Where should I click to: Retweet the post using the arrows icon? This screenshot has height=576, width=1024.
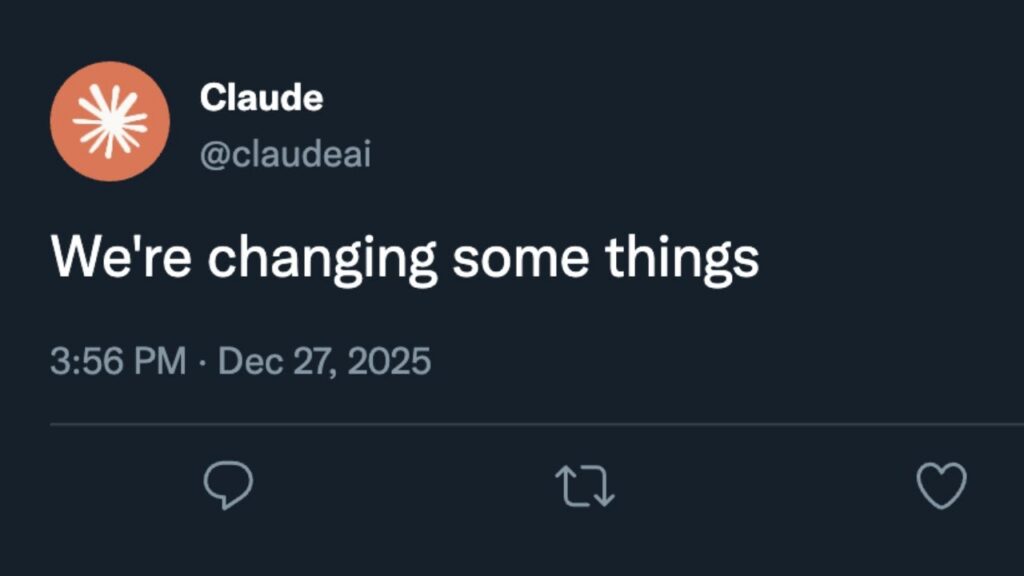click(585, 486)
